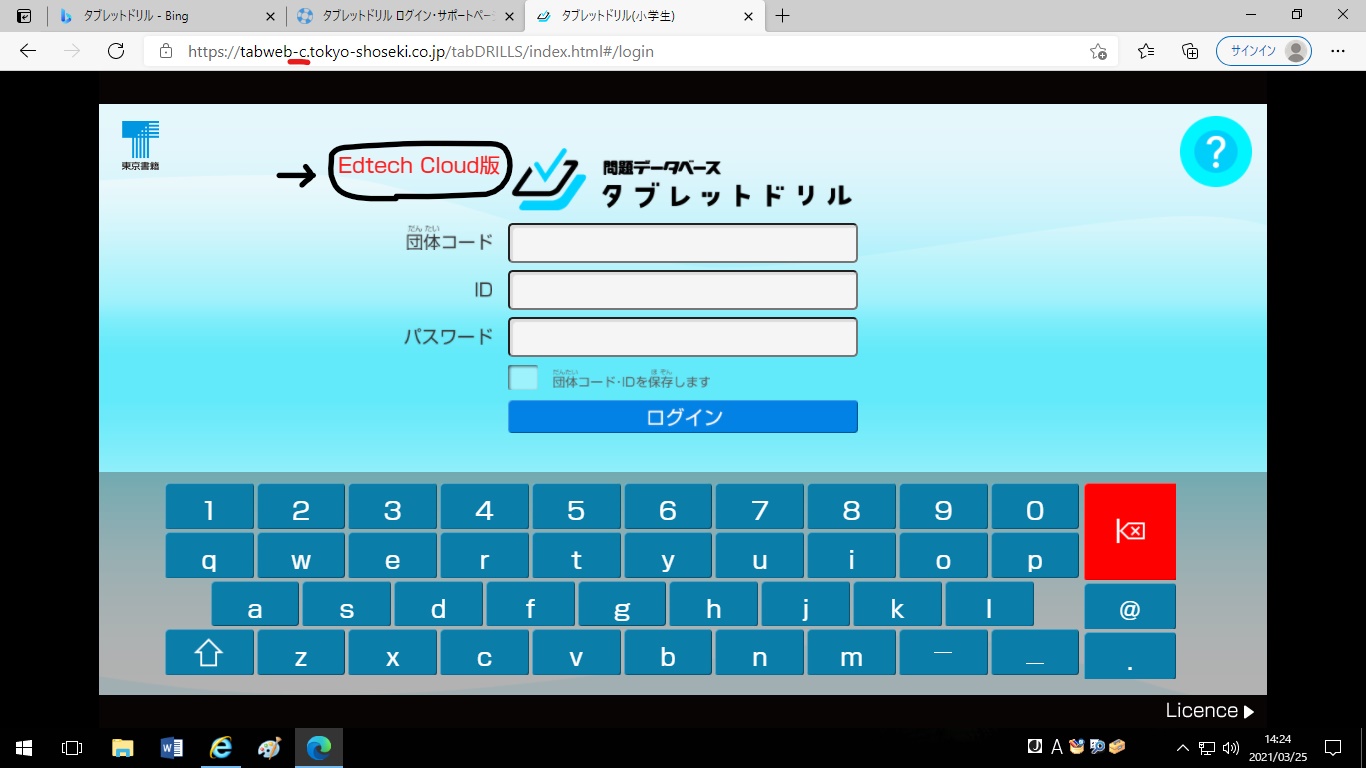Open volume control in system tray
1366x768 pixels.
(x=1230, y=747)
